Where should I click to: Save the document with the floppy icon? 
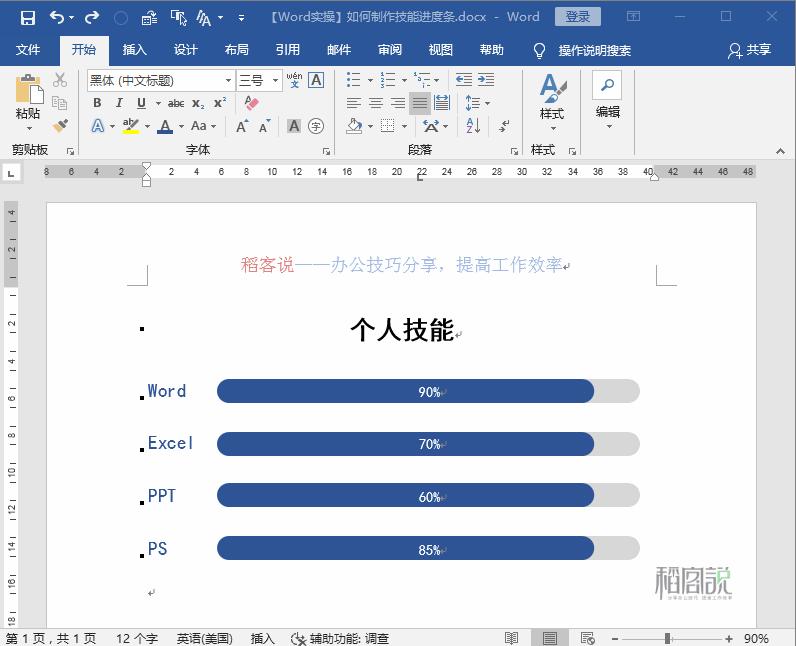27,18
